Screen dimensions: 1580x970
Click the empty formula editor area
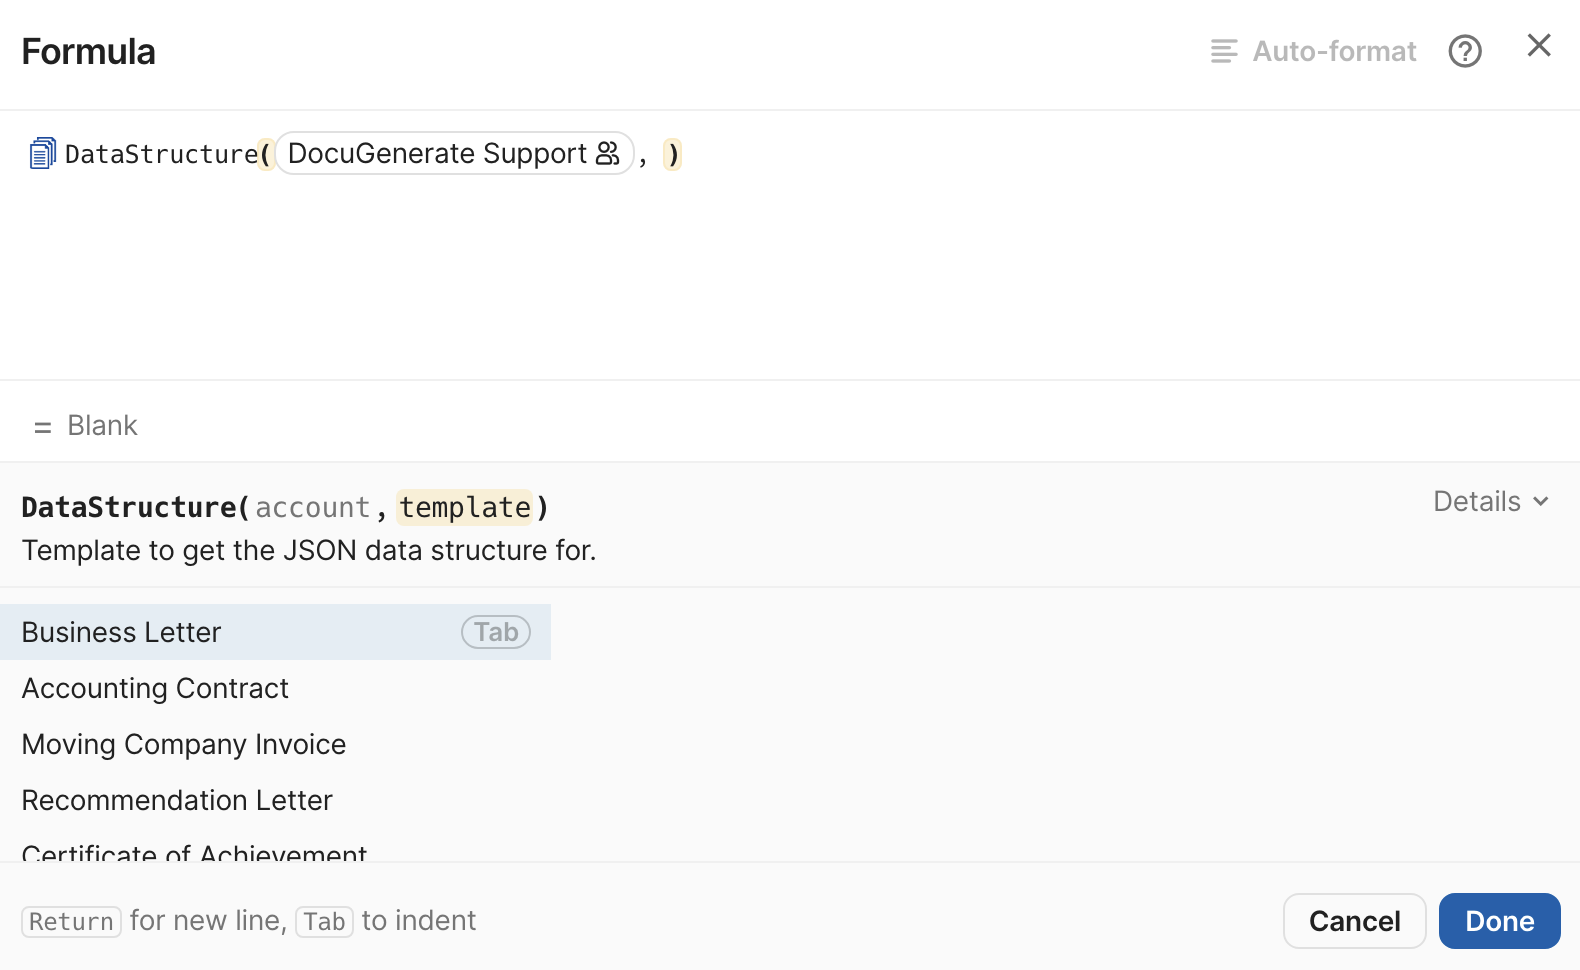coord(790,280)
